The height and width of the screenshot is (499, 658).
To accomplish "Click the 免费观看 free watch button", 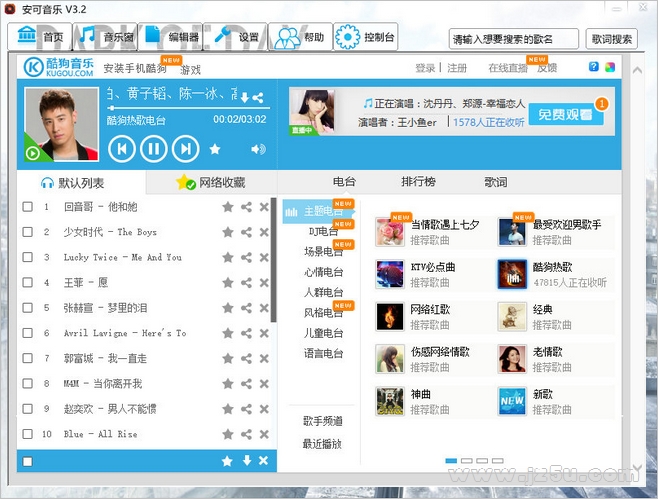I will [565, 114].
